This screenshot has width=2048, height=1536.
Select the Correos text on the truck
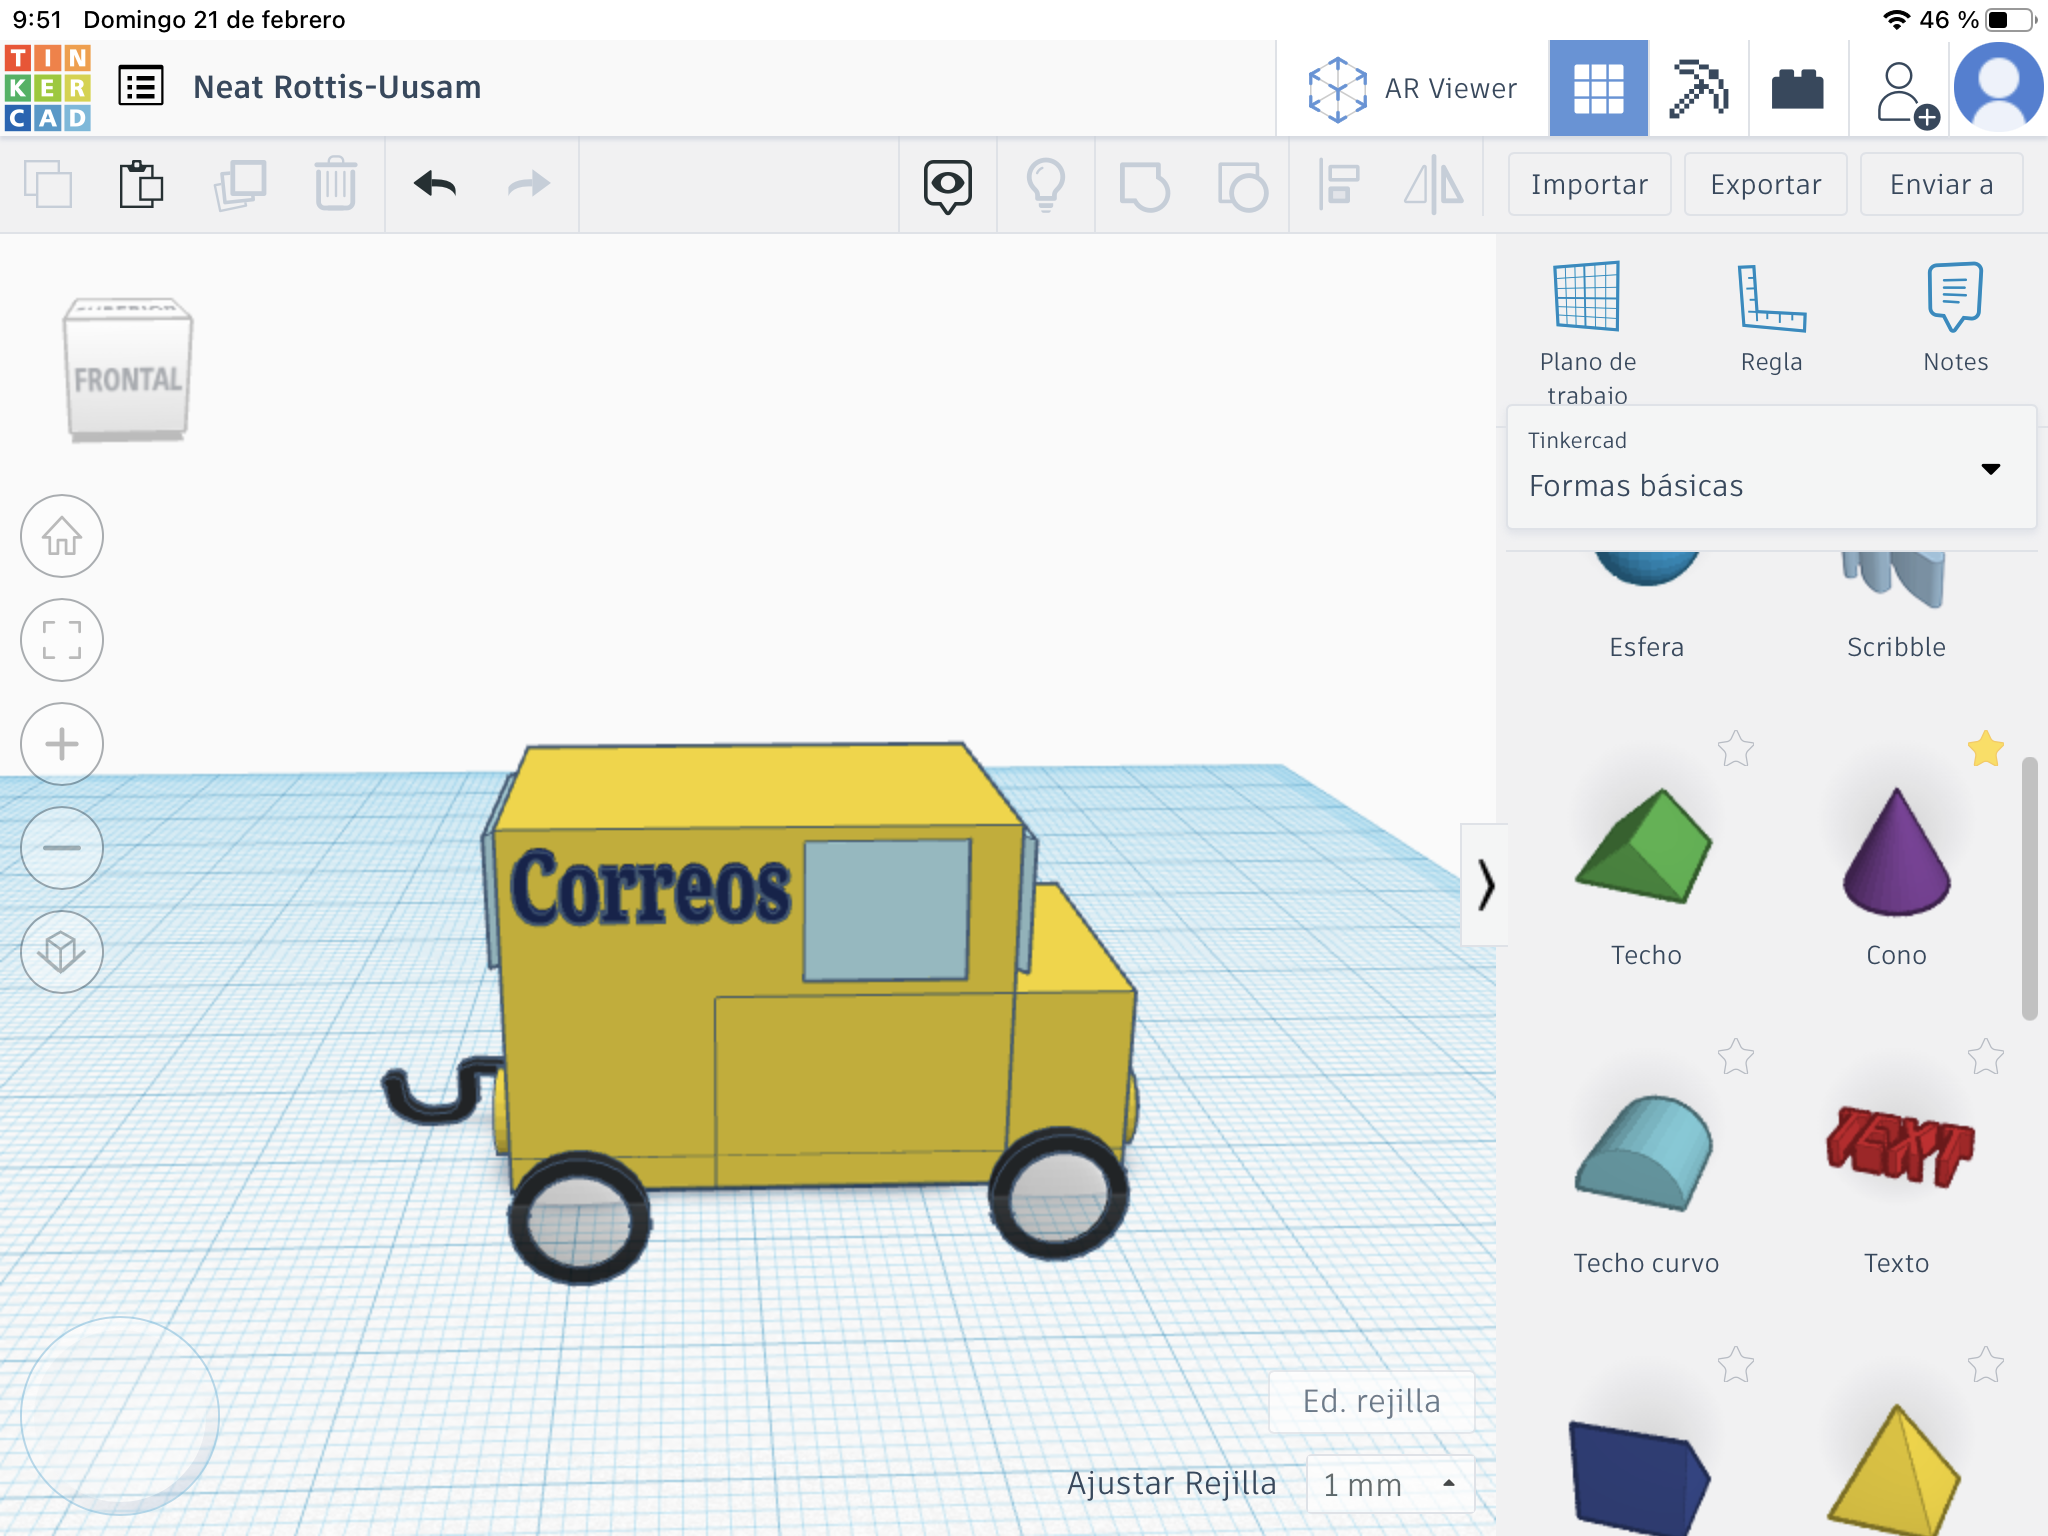coord(650,887)
